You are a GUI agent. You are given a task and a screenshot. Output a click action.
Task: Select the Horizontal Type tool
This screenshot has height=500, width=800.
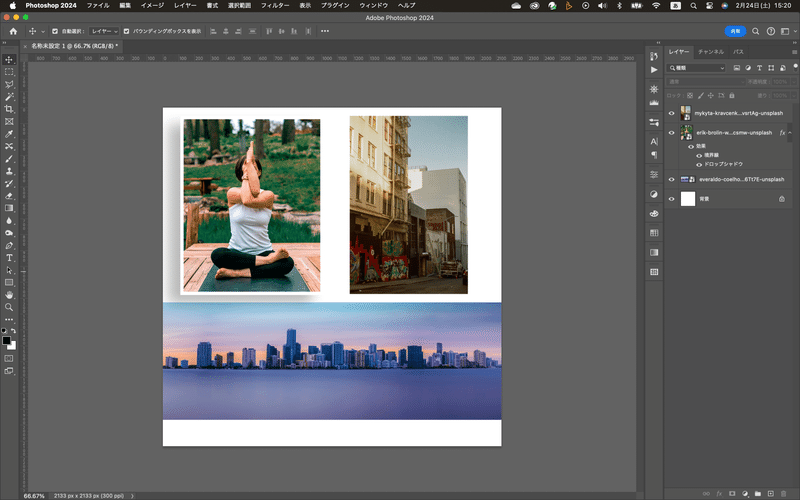[9, 258]
